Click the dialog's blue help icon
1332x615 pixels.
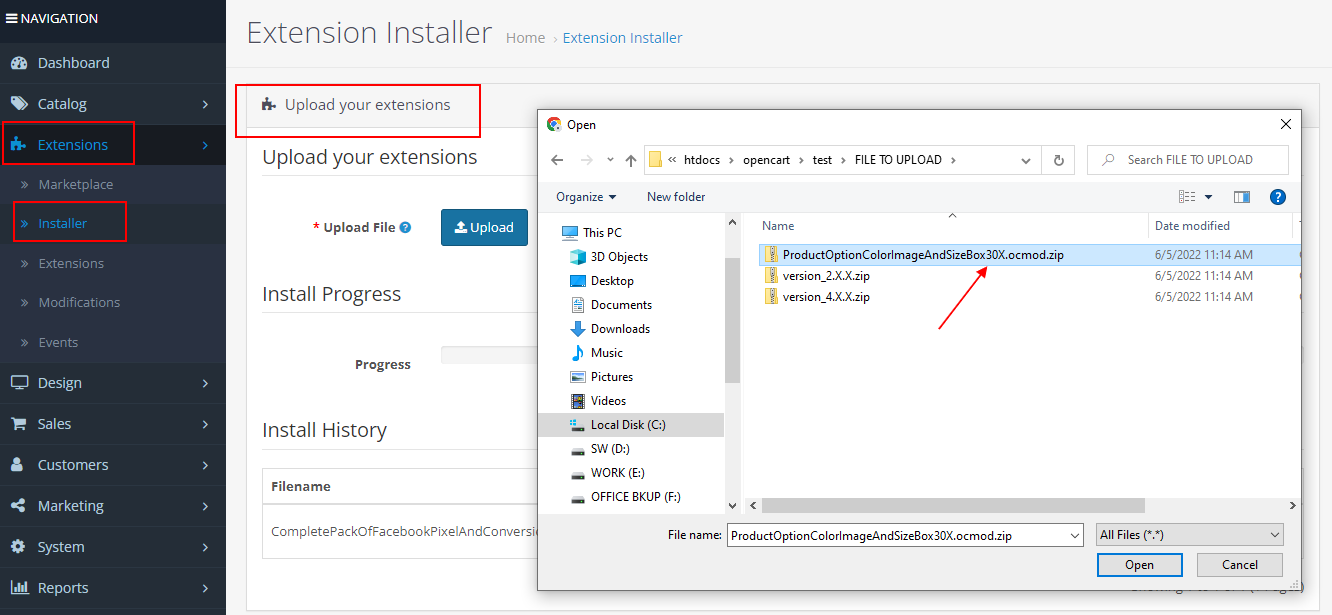click(x=1277, y=197)
